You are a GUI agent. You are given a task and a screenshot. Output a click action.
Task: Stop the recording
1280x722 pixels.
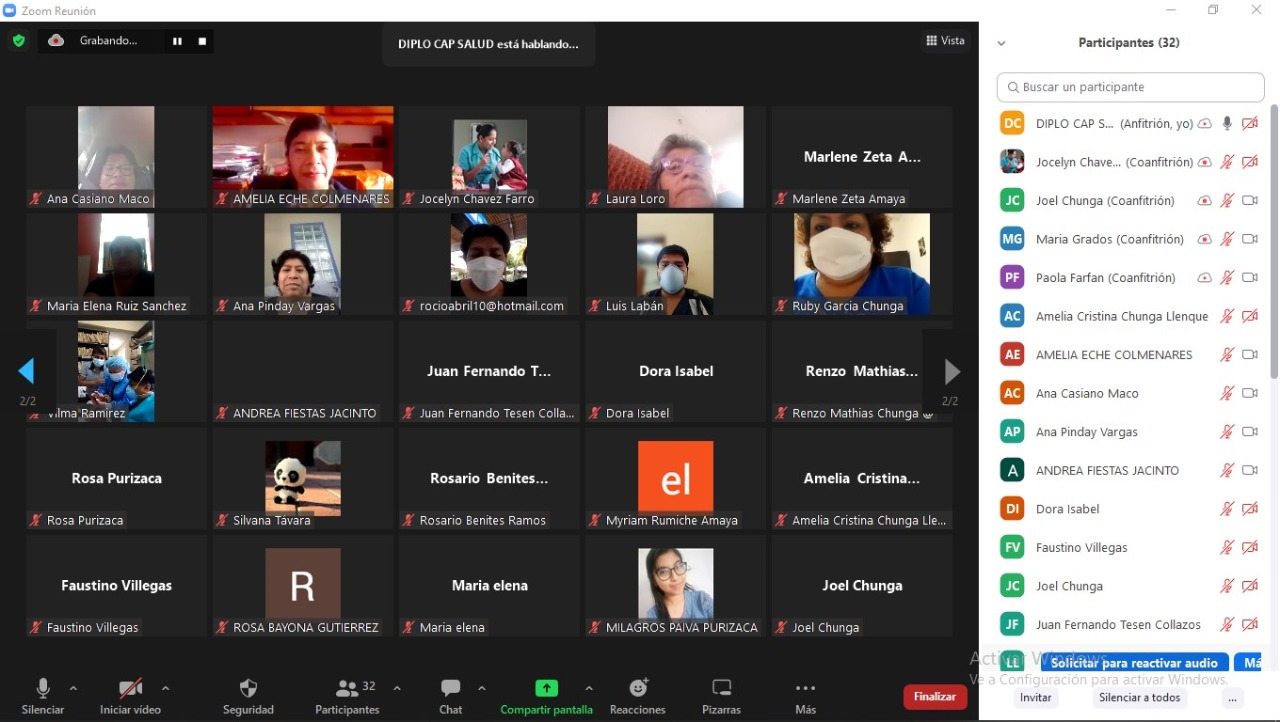click(x=202, y=41)
